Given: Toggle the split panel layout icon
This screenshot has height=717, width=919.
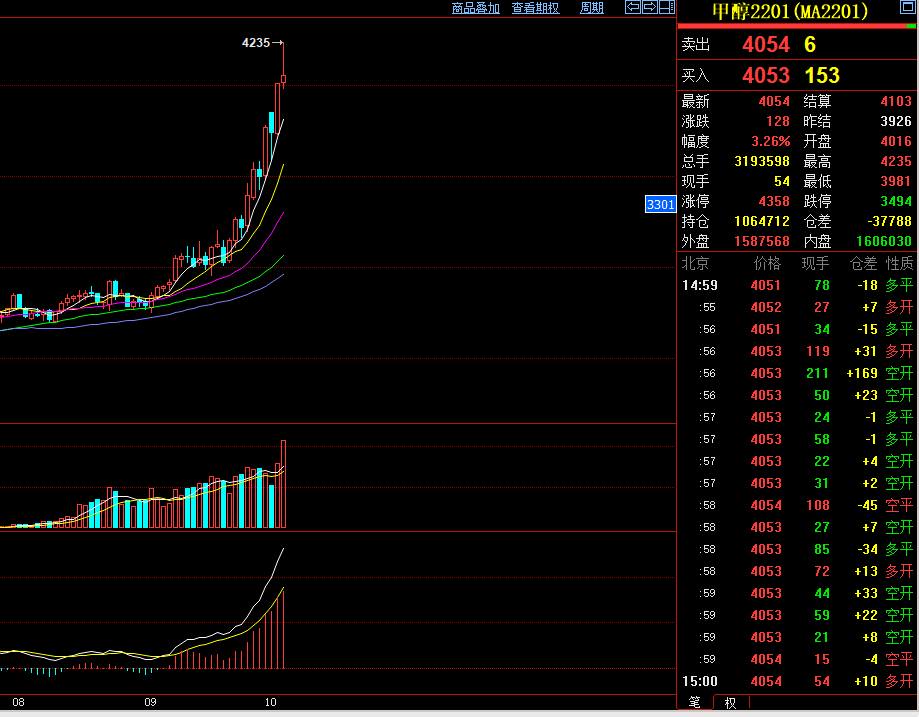Looking at the screenshot, I should point(666,8).
